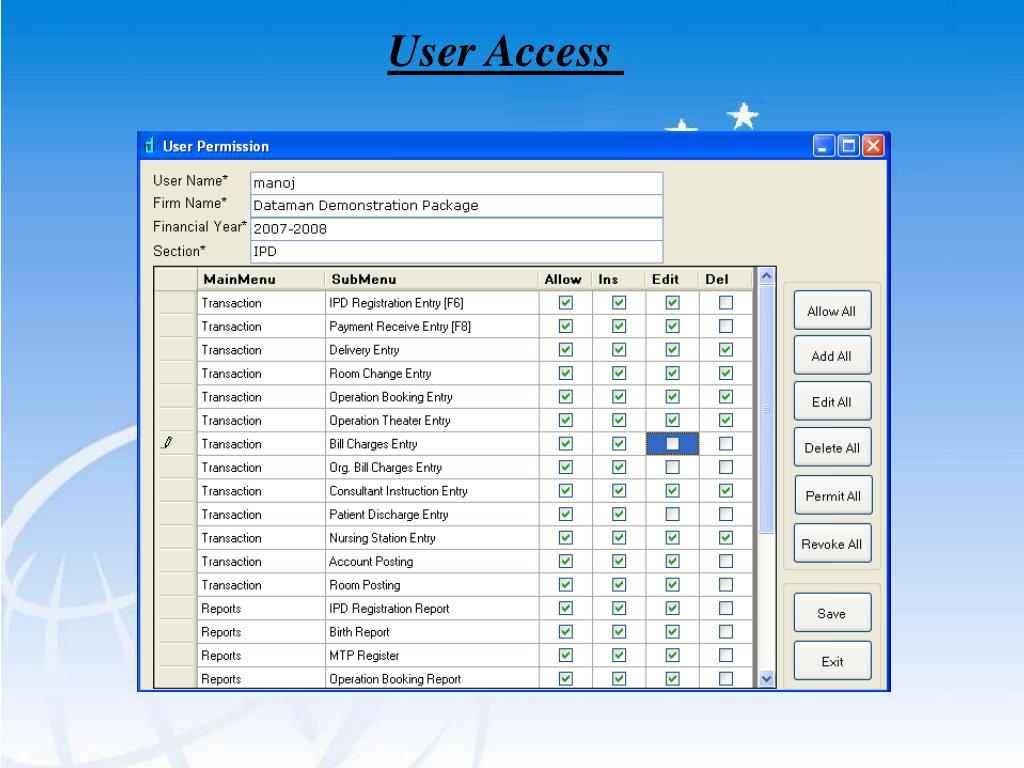Image resolution: width=1024 pixels, height=768 pixels.
Task: Click the row header of Delivery Entry row
Action: coord(176,349)
